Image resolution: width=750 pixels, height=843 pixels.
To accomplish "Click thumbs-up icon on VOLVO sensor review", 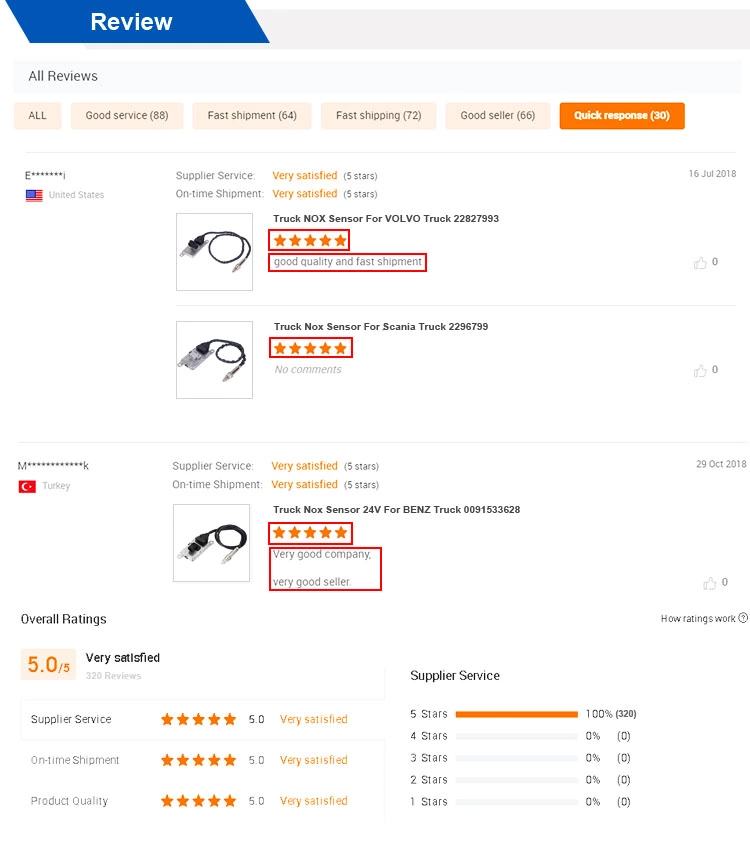I will [x=700, y=263].
